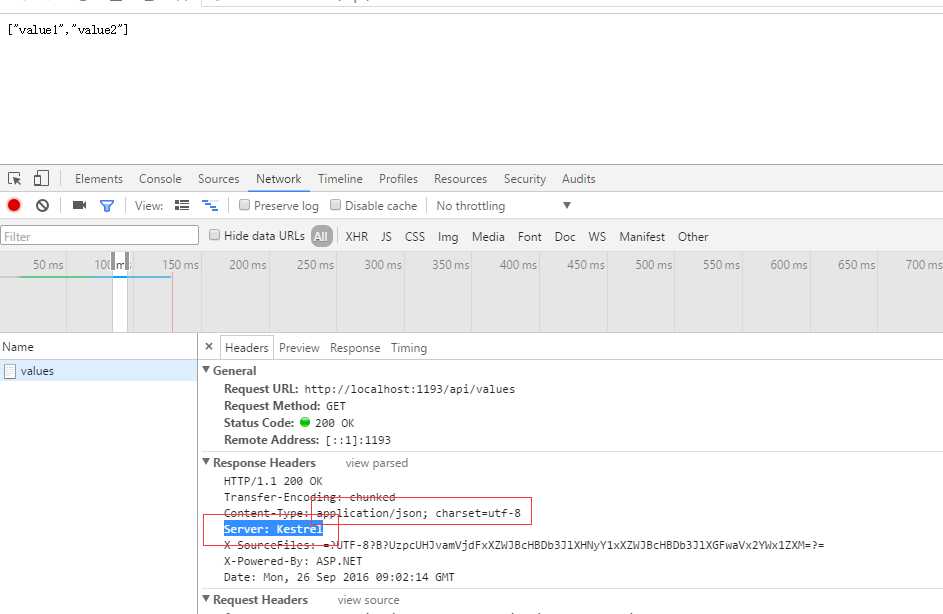
Task: Filter requests by XHR
Action: tap(357, 236)
